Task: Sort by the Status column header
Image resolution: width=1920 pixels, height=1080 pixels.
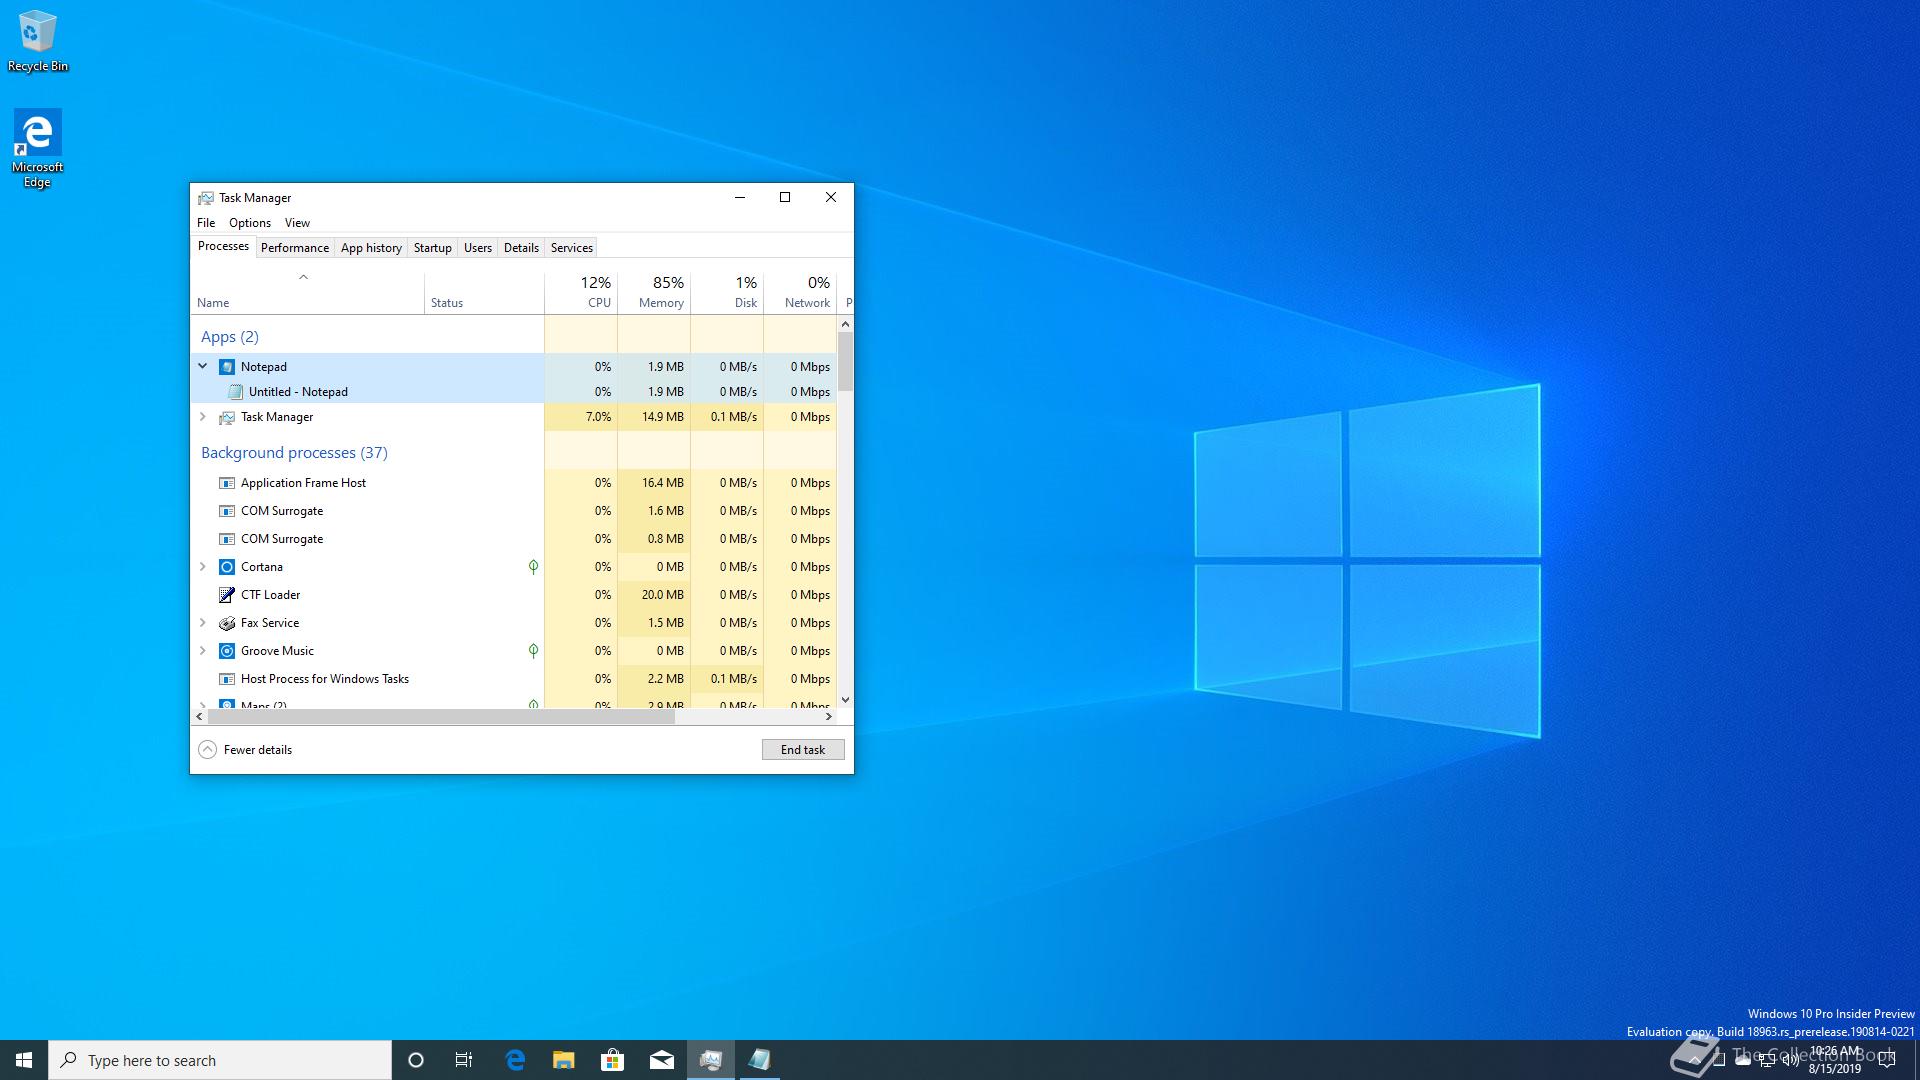Action: pyautogui.click(x=485, y=293)
